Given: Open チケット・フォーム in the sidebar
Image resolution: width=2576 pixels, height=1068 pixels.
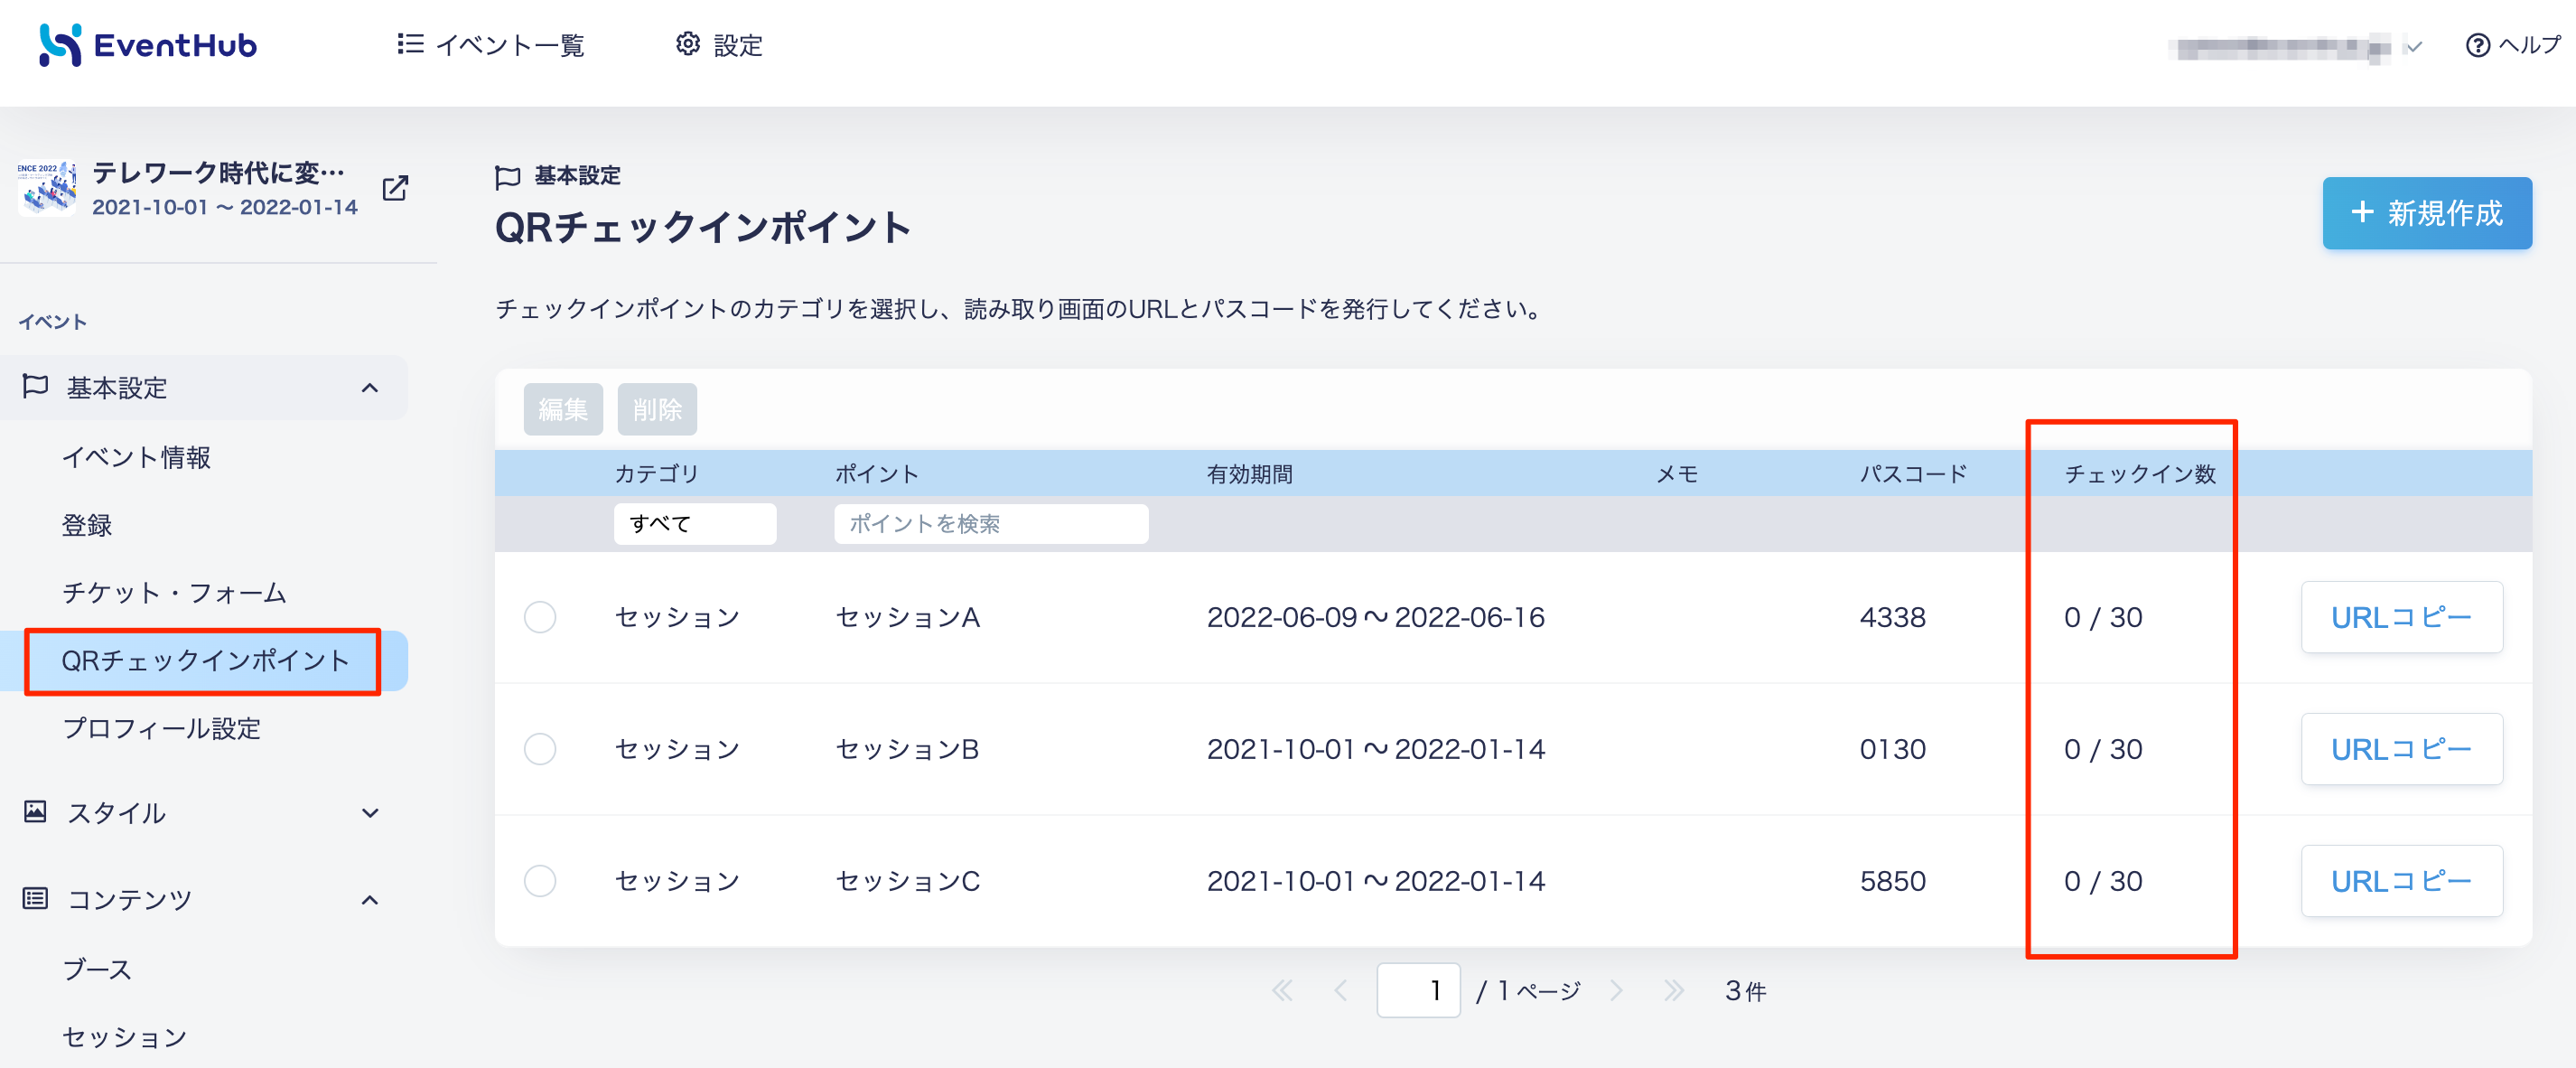Looking at the screenshot, I should [174, 593].
